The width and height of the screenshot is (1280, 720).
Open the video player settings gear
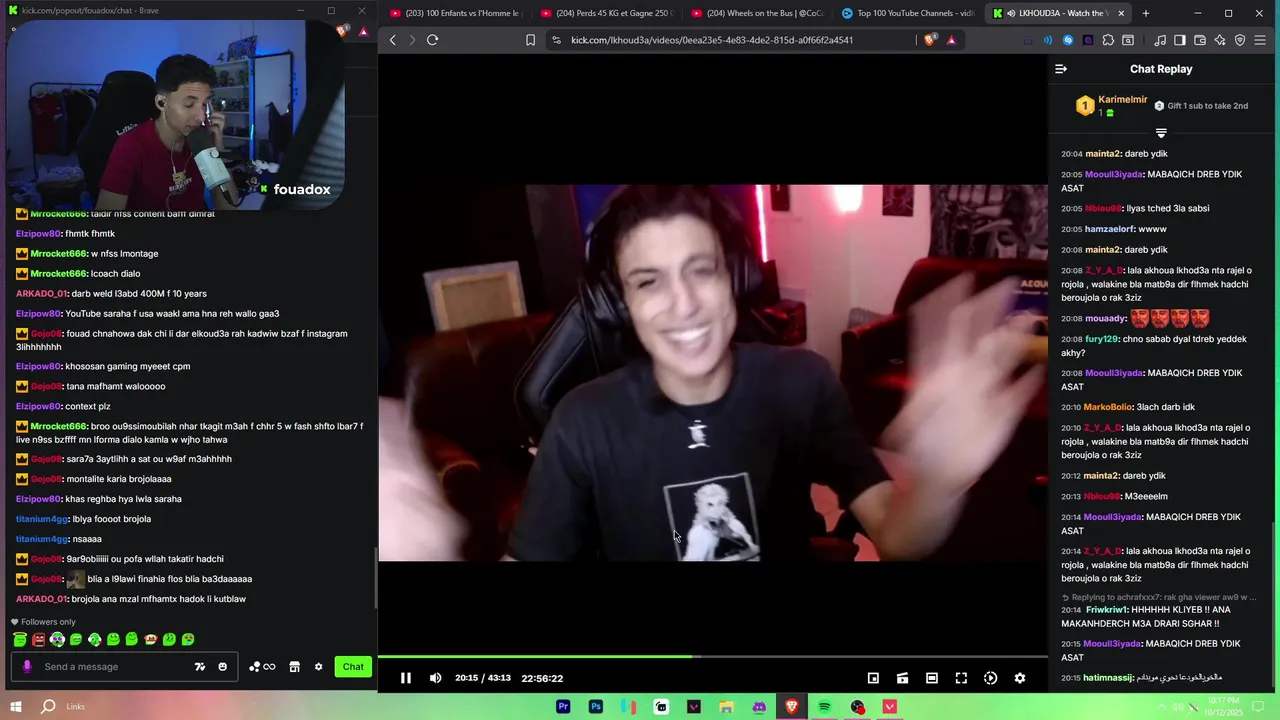point(1019,678)
